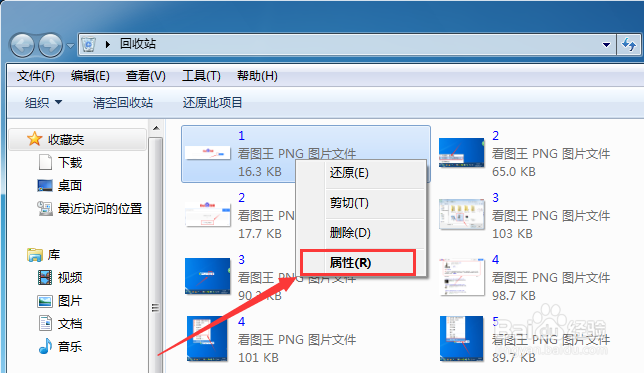Click the "98.7 KB" size text
This screenshot has height=373, width=644.
click(514, 295)
